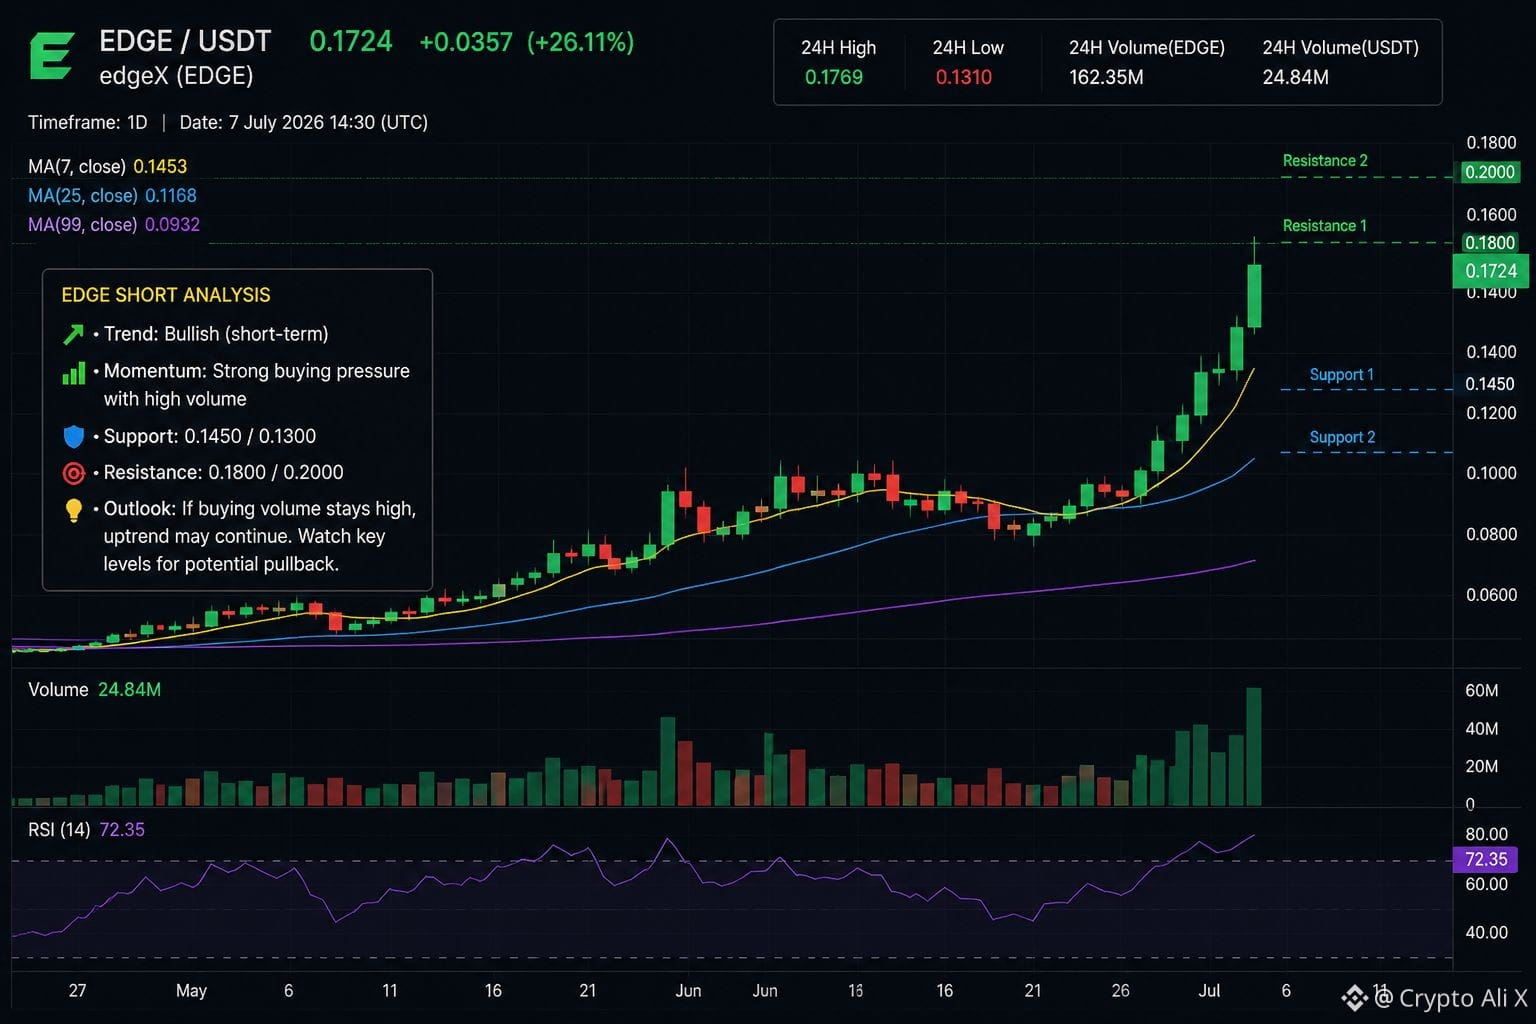
Task: Click the latest tall green candlestick
Action: point(1254,295)
